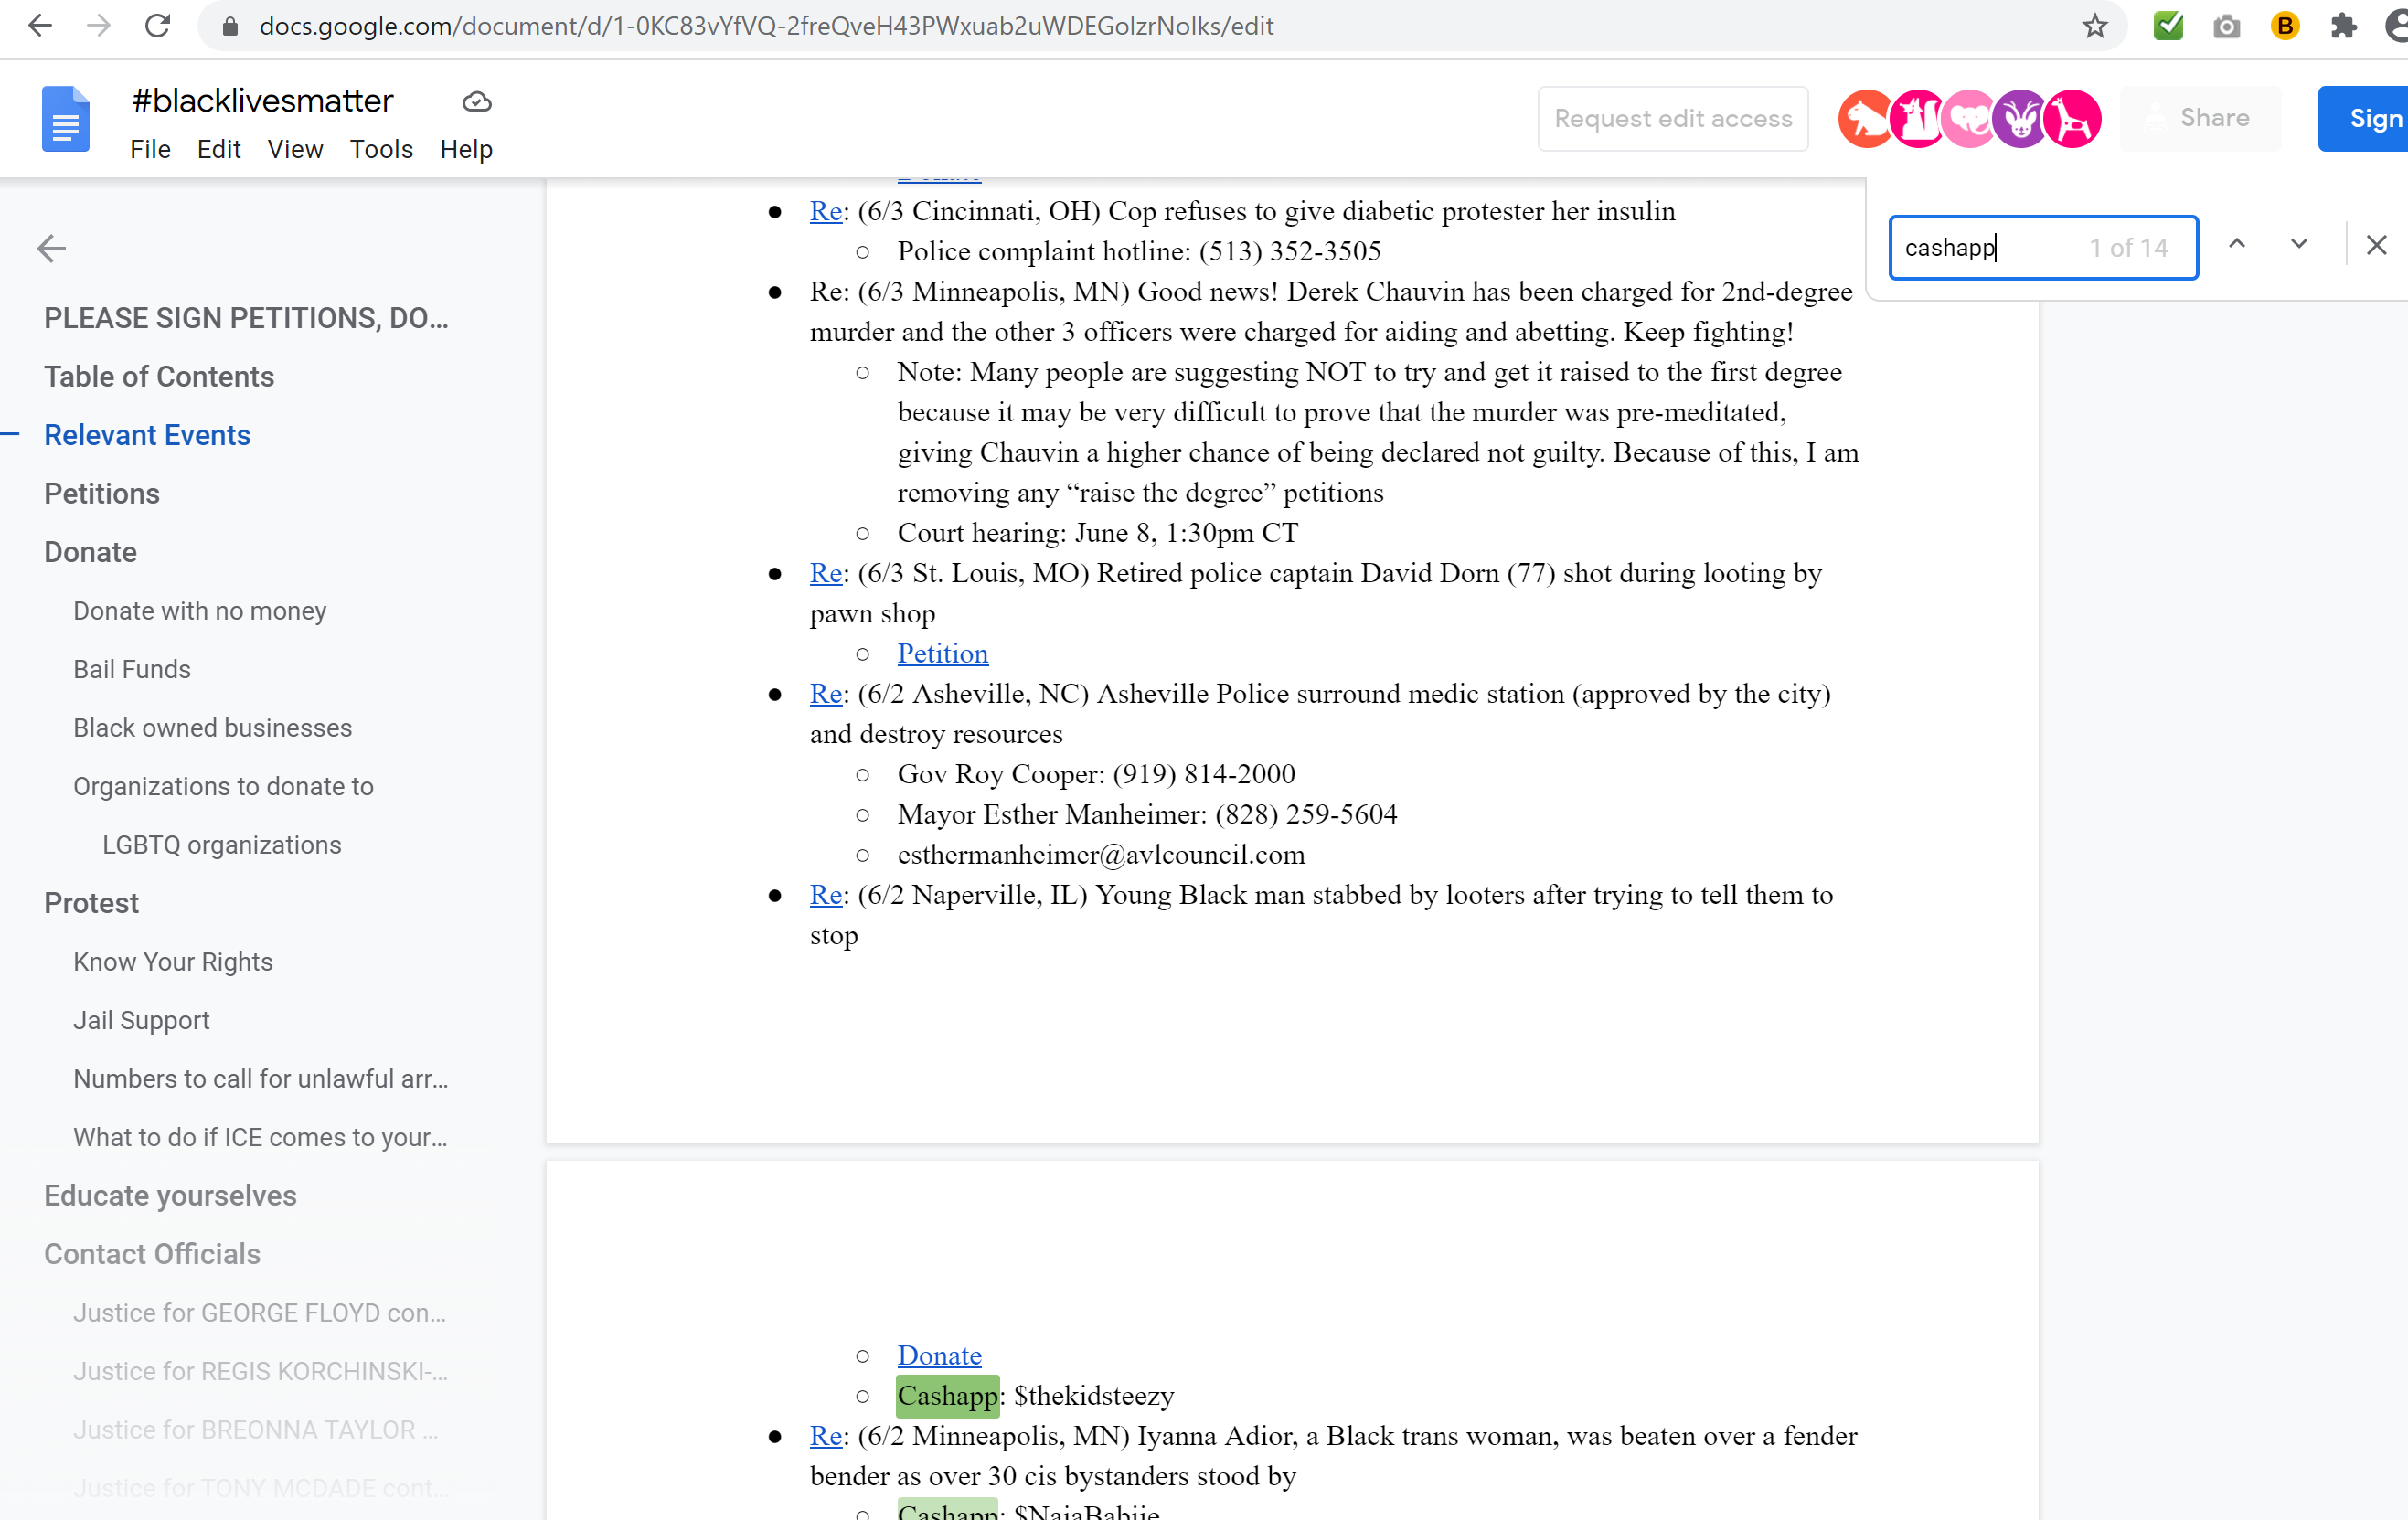Viewport: 2408px width, 1520px height.
Task: Open the Edit menu
Action: point(219,149)
